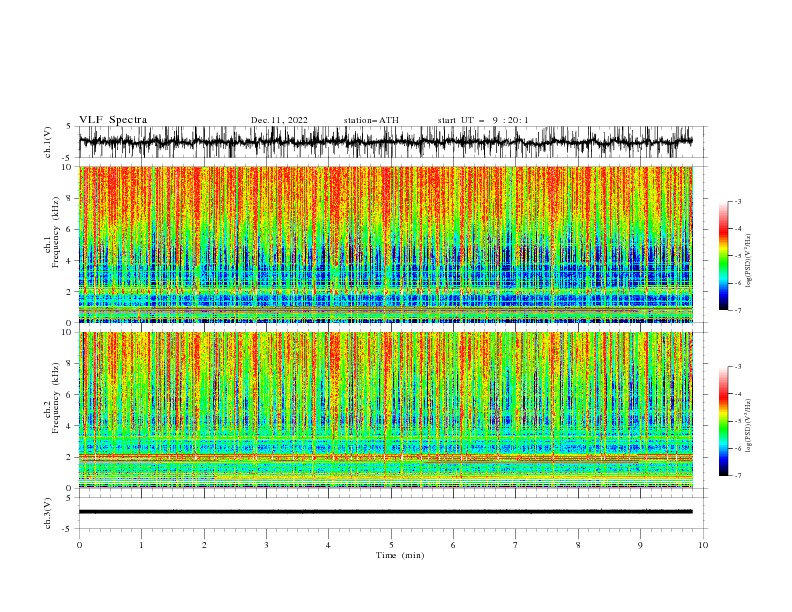Image resolution: width=792 pixels, height=612 pixels.
Task: Click the ch.2 PSD color scale bar
Action: click(723, 421)
